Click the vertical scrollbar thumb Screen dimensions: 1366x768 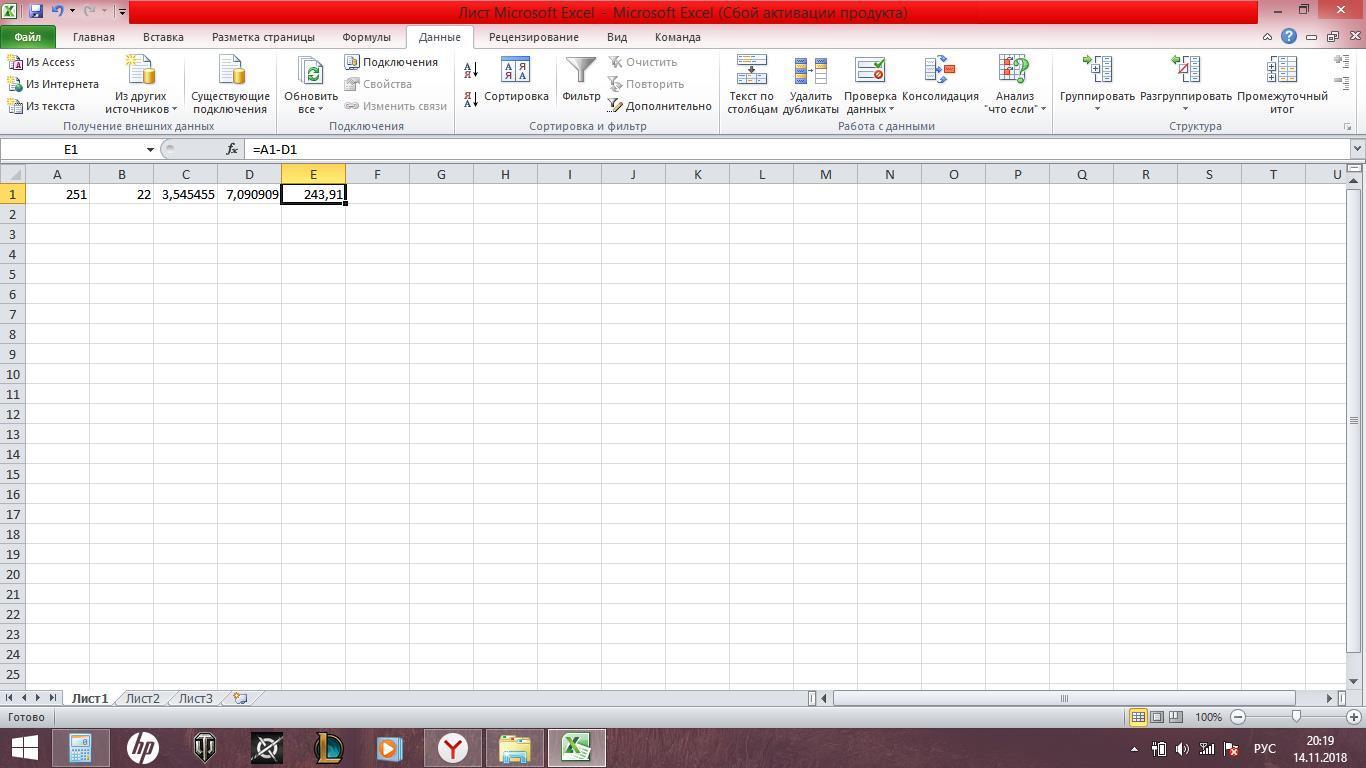click(x=1355, y=419)
